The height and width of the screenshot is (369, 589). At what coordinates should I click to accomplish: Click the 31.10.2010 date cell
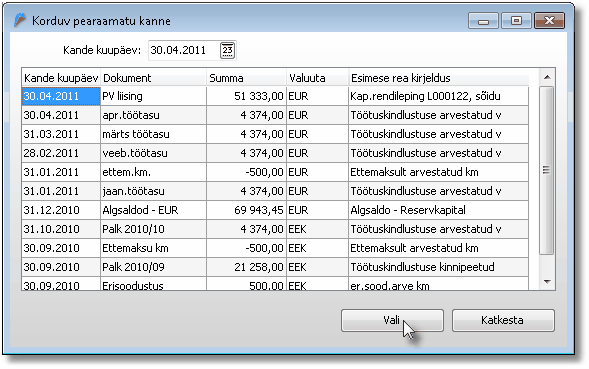coord(61,229)
